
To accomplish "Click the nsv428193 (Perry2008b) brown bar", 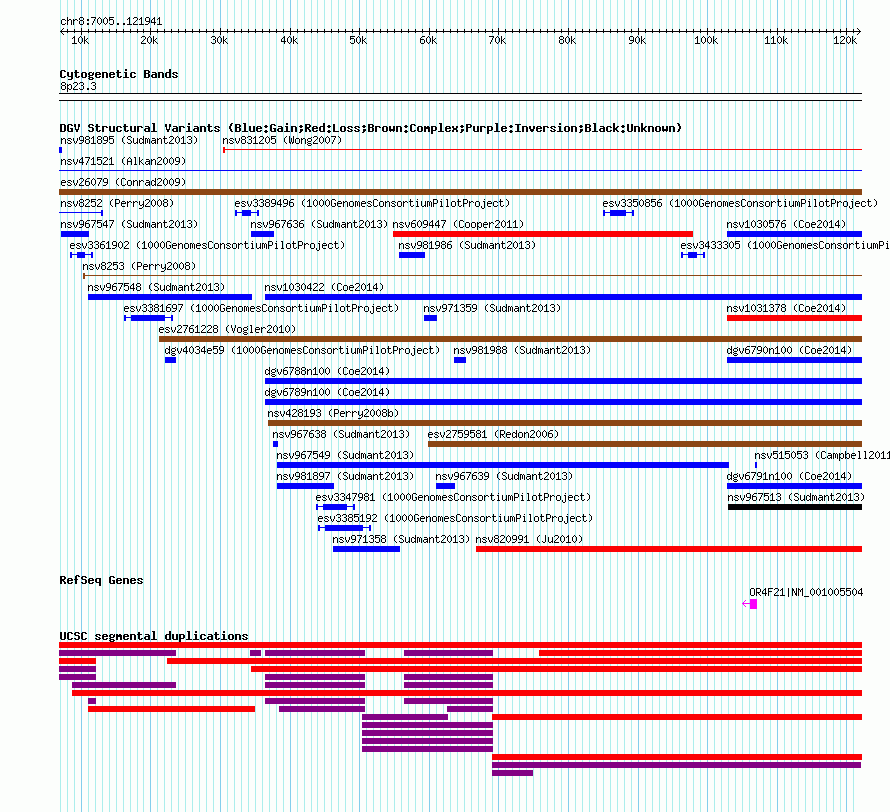I will (x=565, y=423).
